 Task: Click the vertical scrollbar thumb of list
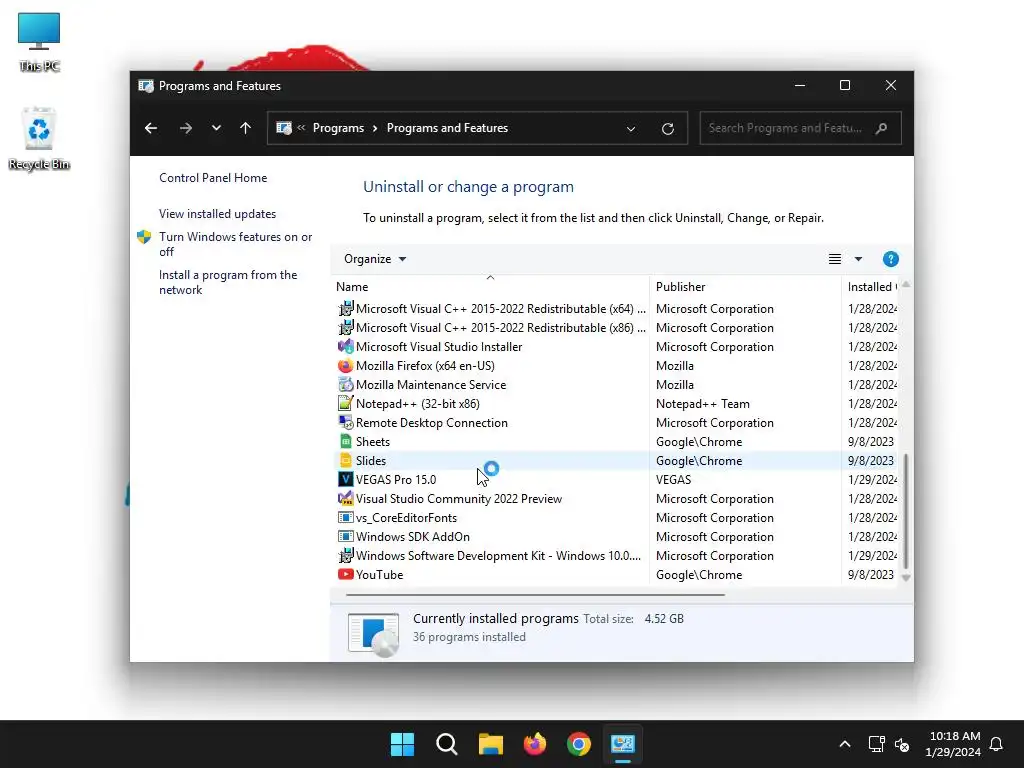click(906, 511)
